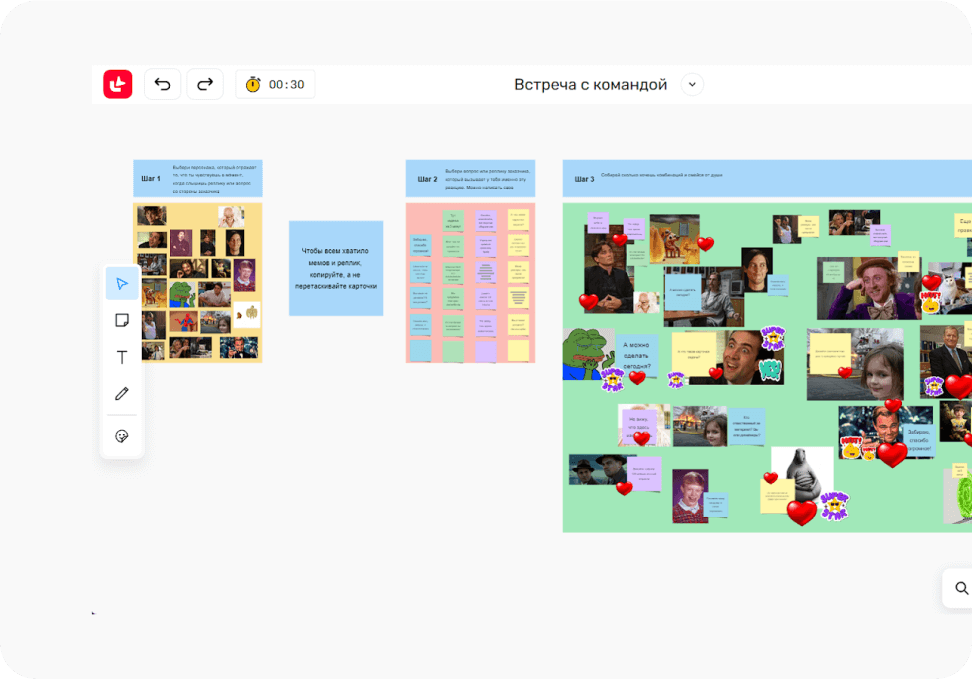Open the stickers palette tool

pos(122,436)
